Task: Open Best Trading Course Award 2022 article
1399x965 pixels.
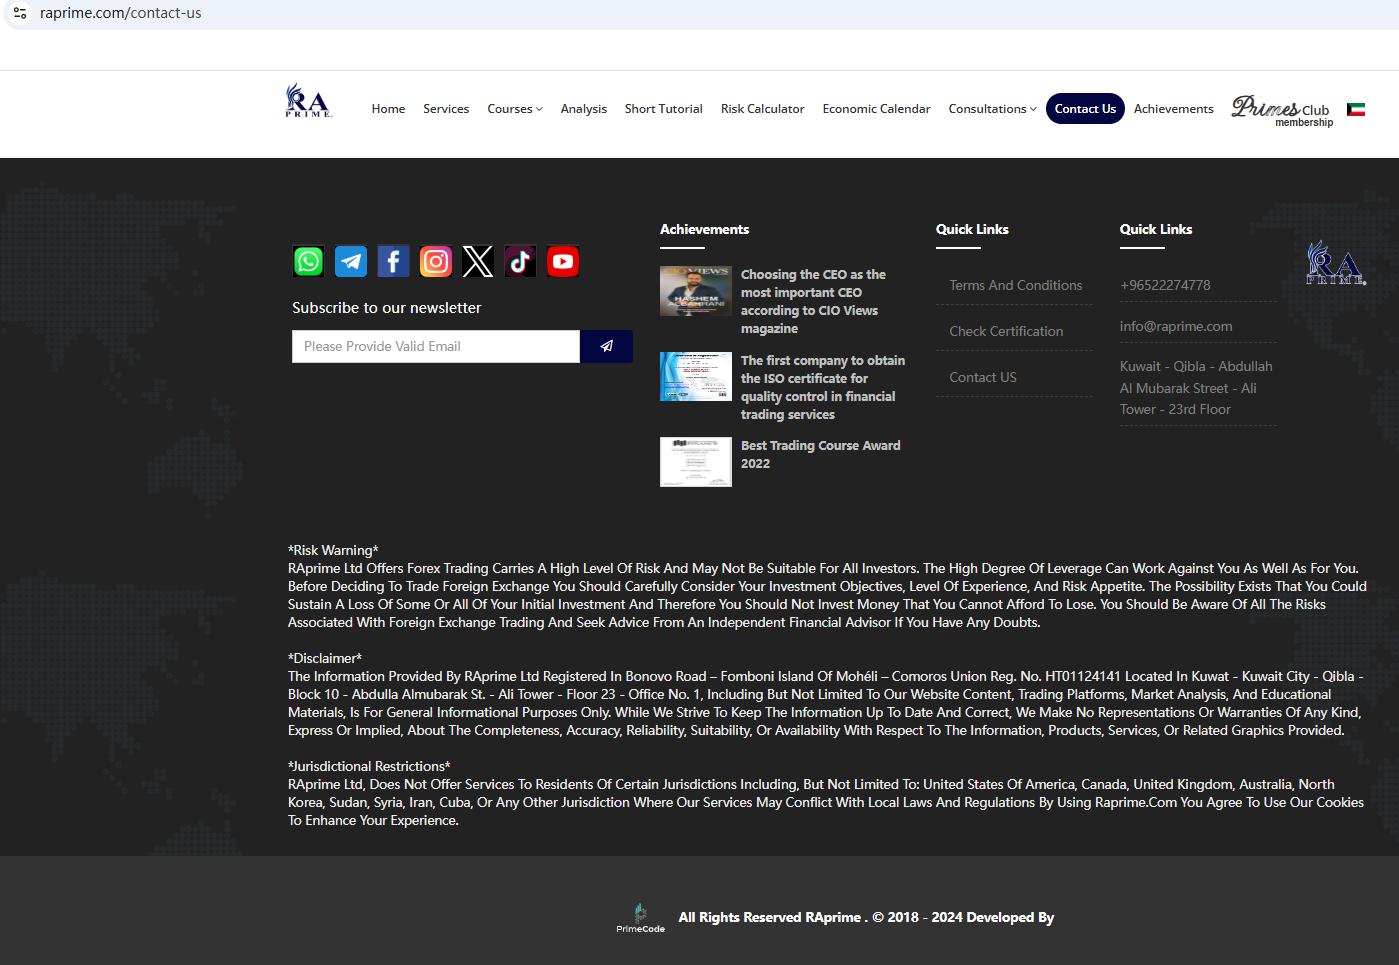Action: [821, 454]
